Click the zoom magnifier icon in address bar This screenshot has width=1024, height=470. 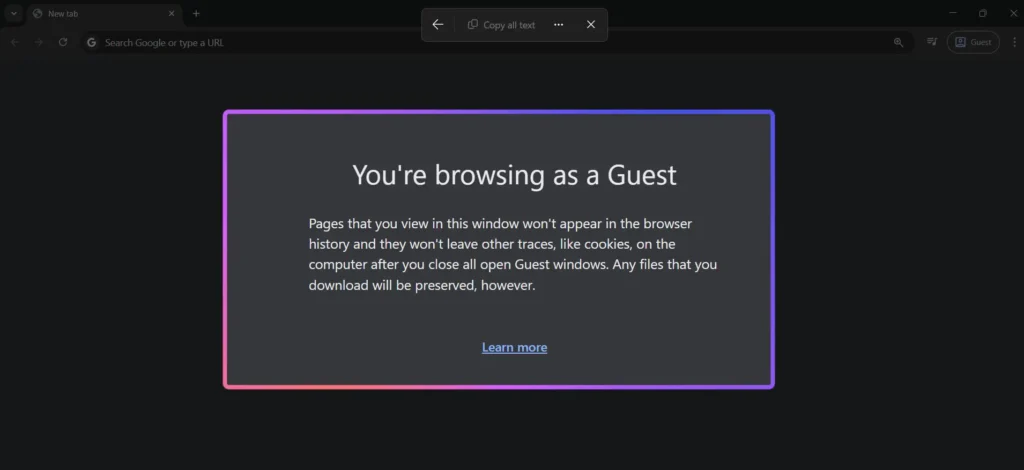point(898,42)
